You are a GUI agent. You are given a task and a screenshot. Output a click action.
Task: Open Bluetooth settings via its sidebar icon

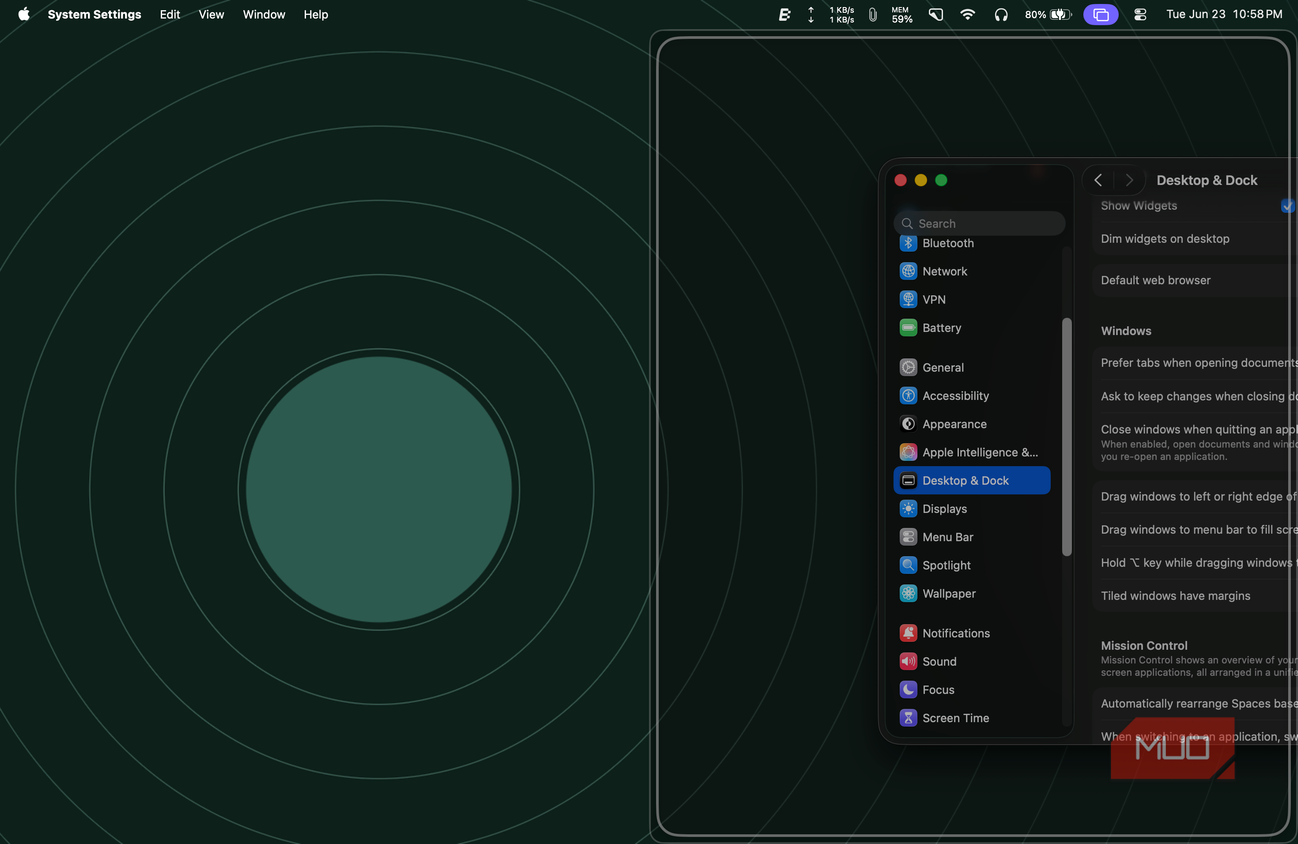pyautogui.click(x=908, y=243)
